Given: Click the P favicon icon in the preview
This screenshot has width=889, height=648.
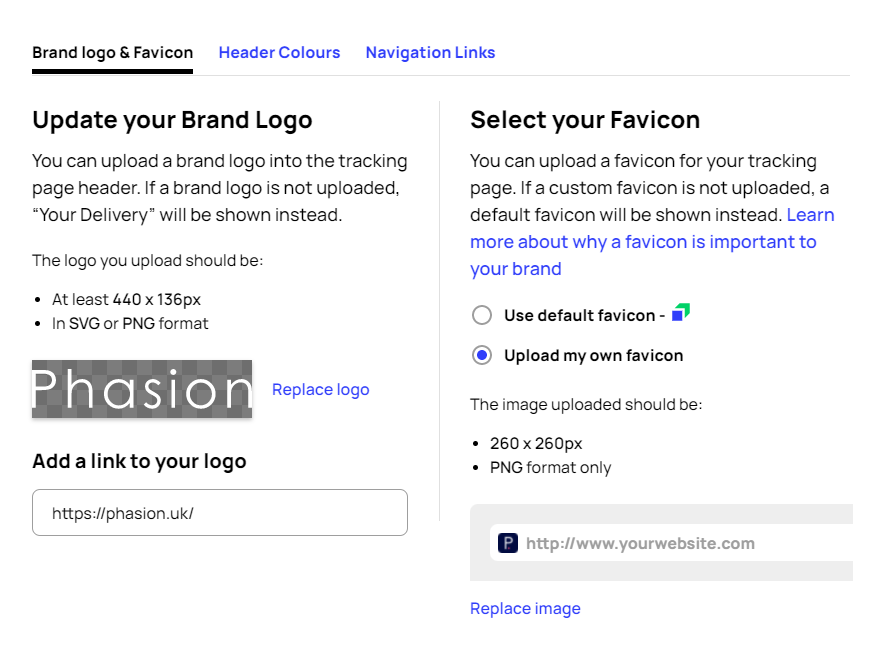Looking at the screenshot, I should pyautogui.click(x=508, y=543).
